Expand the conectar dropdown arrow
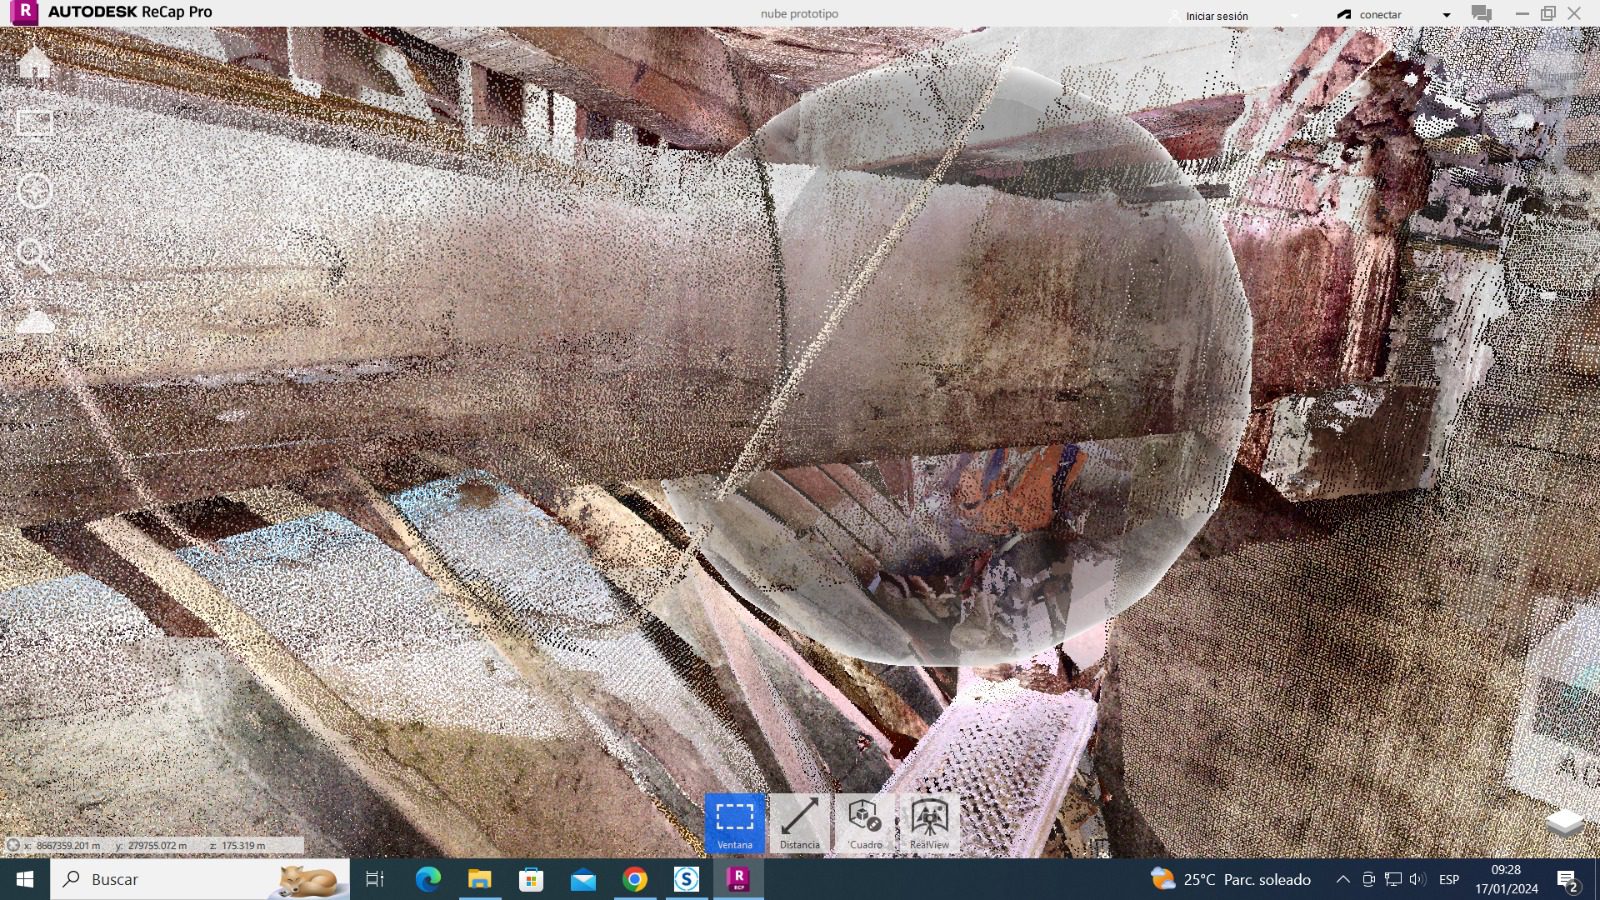 pos(1446,15)
